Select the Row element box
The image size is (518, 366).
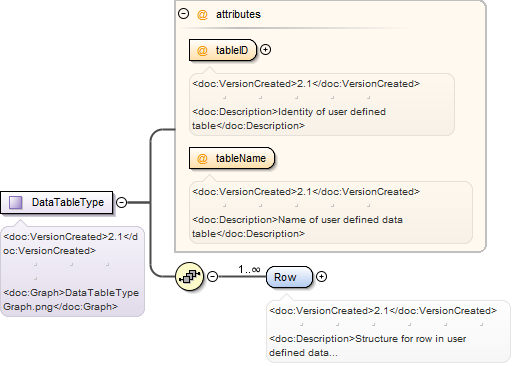[289, 277]
